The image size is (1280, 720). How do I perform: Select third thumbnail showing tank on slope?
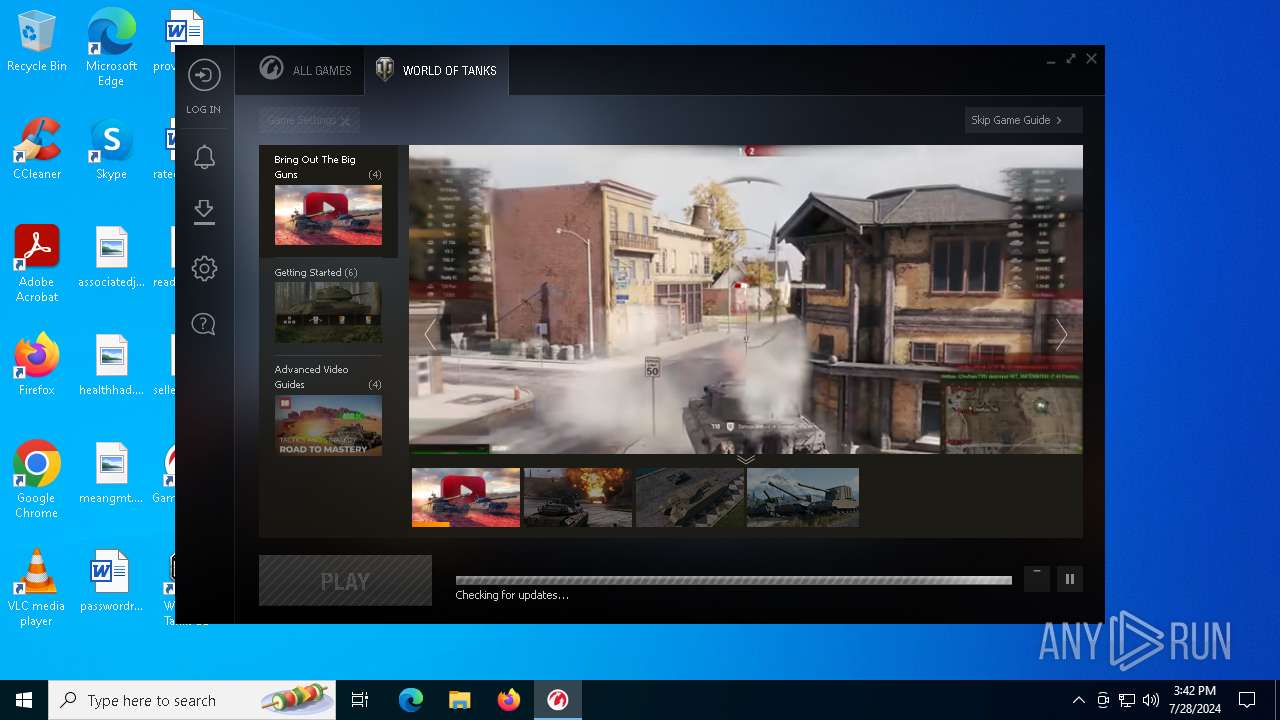click(x=690, y=497)
